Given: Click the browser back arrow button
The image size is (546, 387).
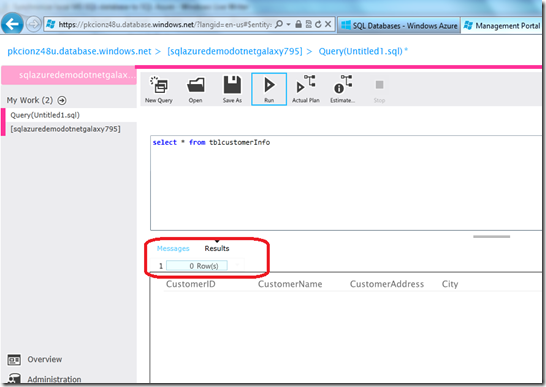Looking at the screenshot, I should coord(12,24).
